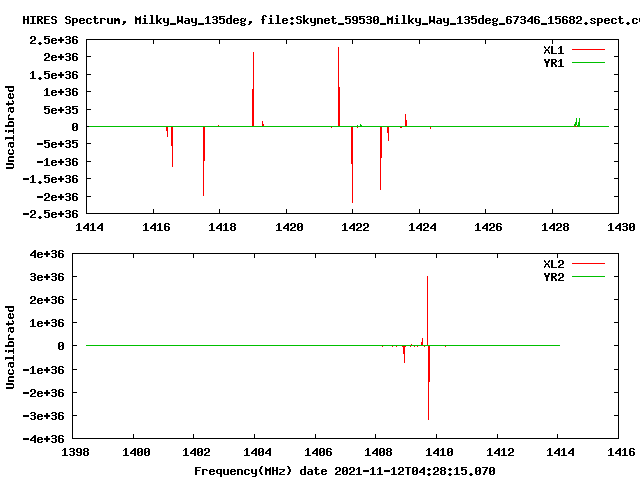This screenshot has height=480, width=640.
Task: Click the YR2 legend label
Action: tap(553, 277)
